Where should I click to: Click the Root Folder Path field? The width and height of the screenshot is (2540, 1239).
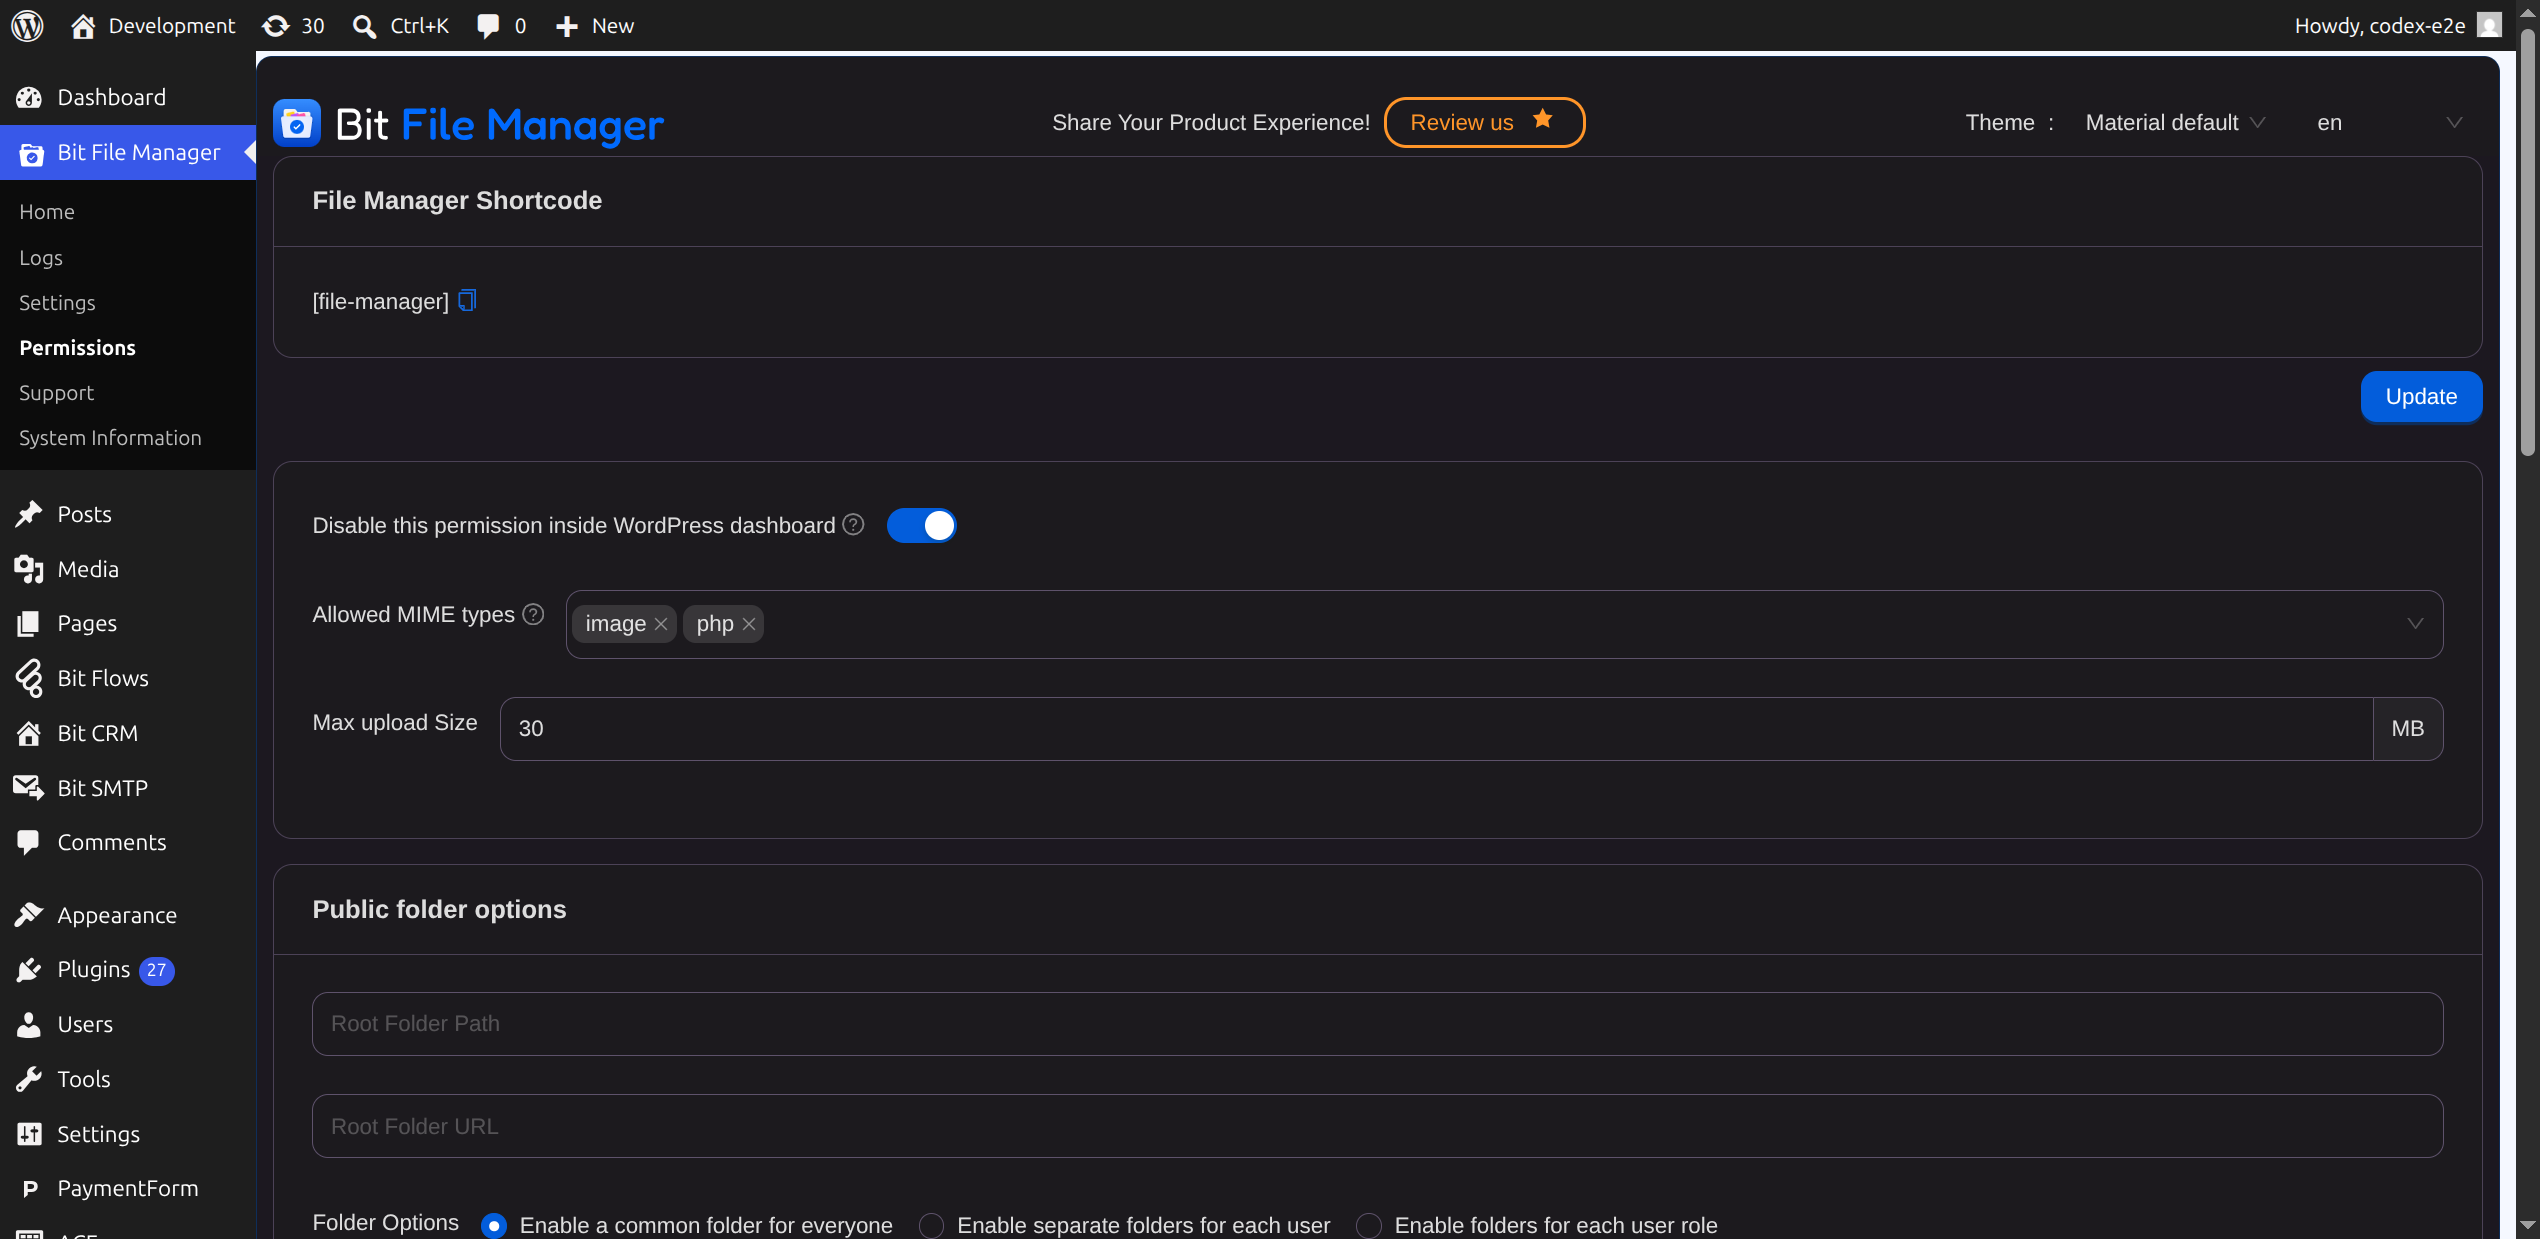[1377, 1024]
